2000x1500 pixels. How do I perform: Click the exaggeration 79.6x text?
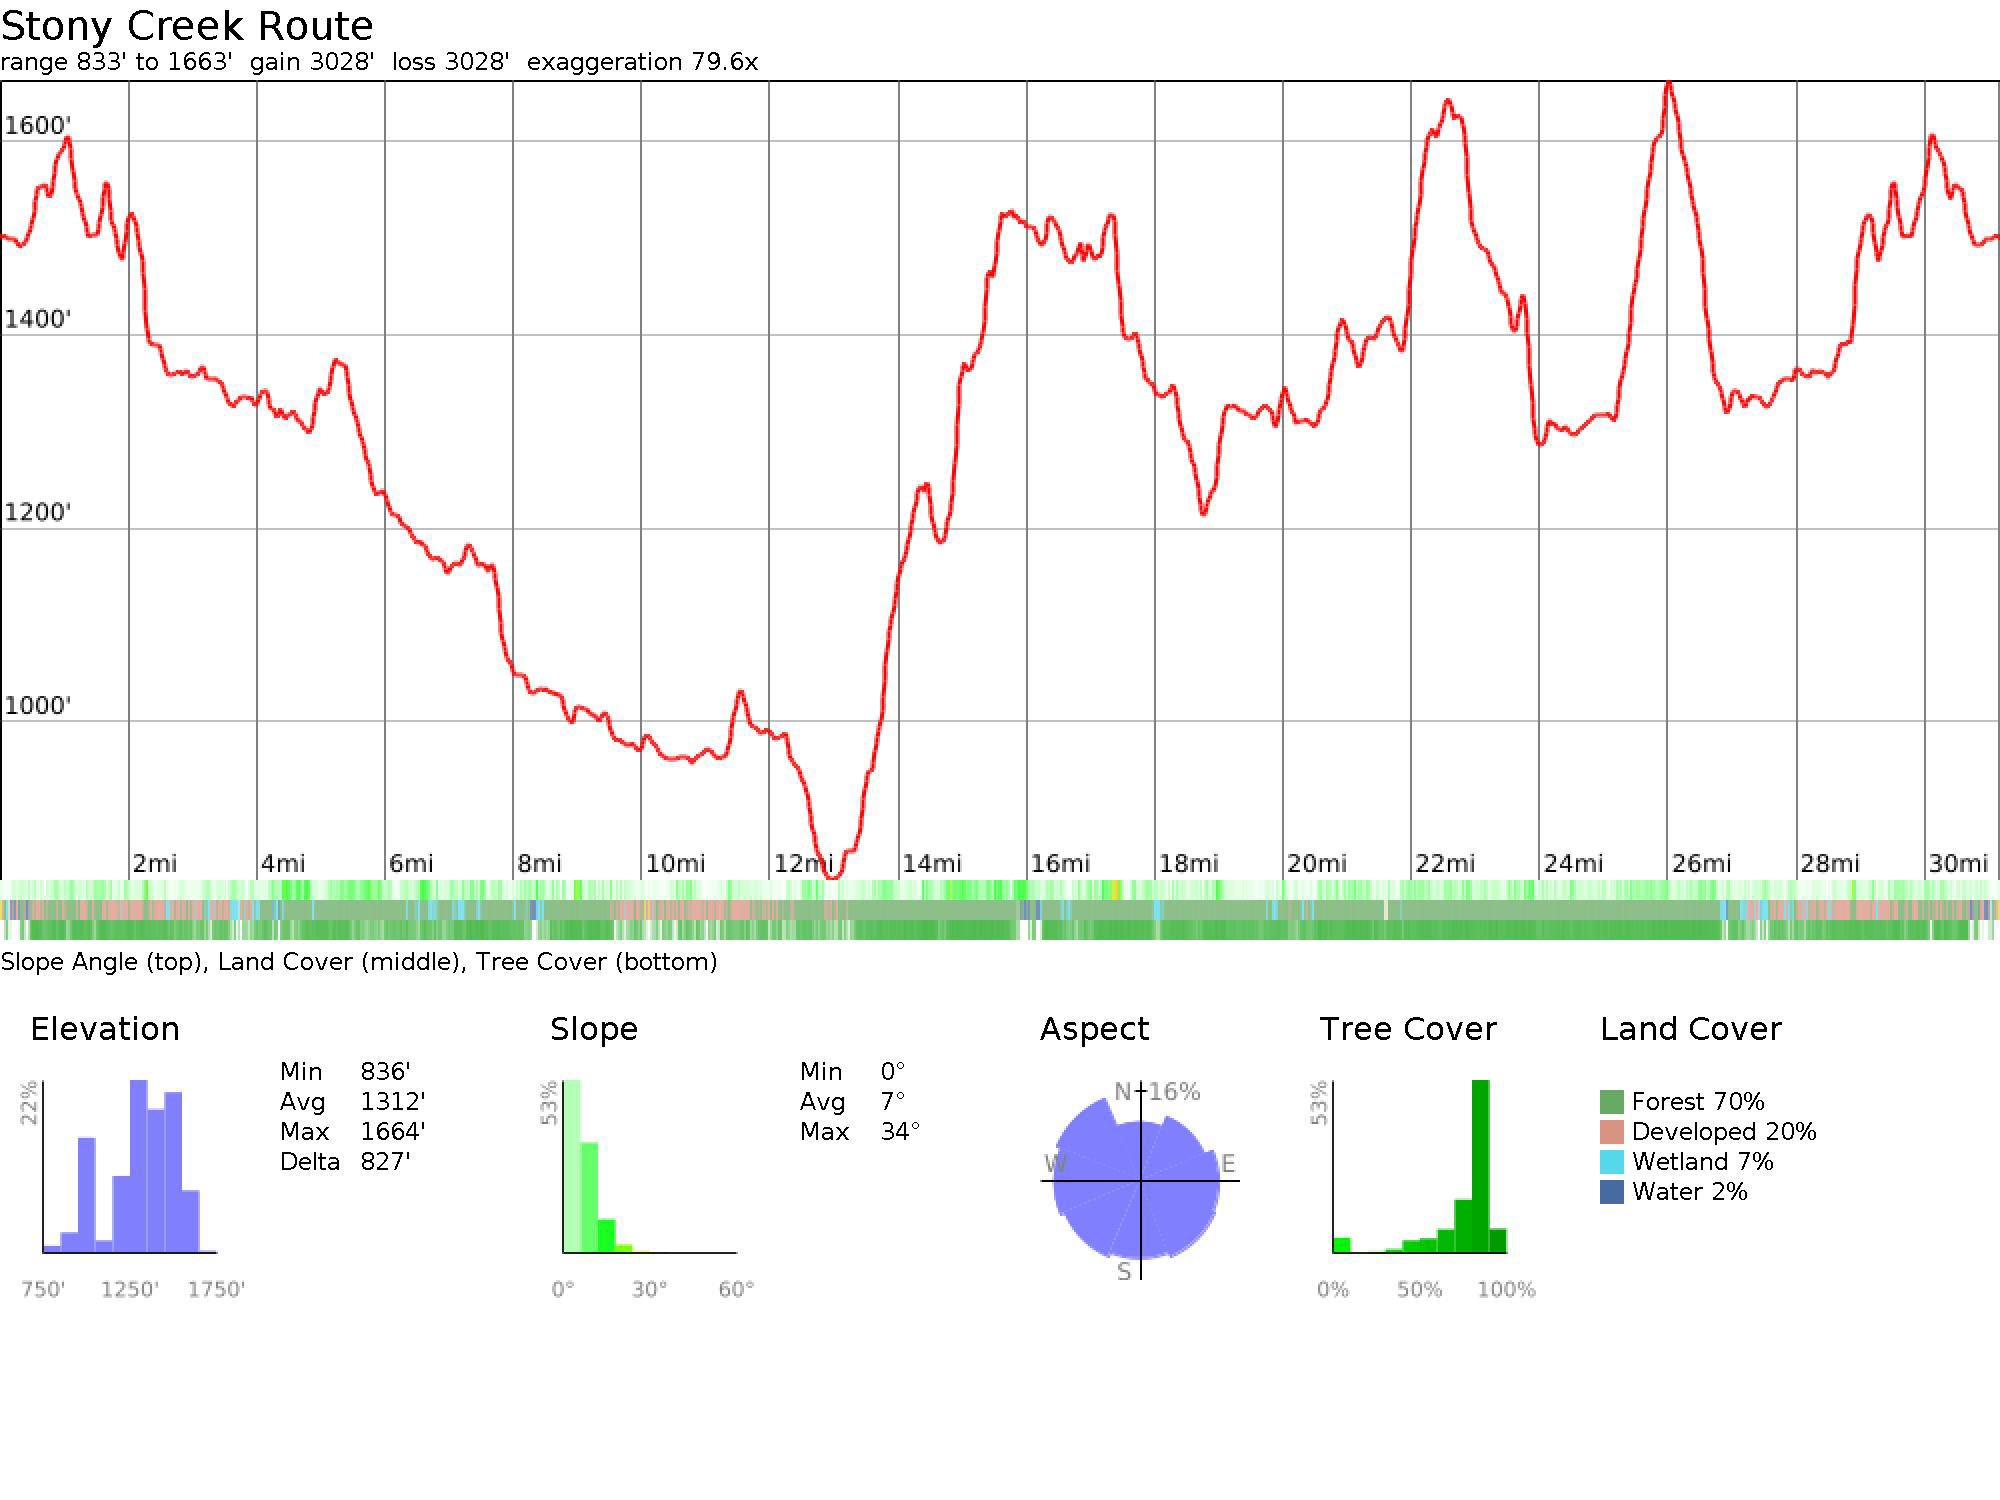(x=642, y=62)
